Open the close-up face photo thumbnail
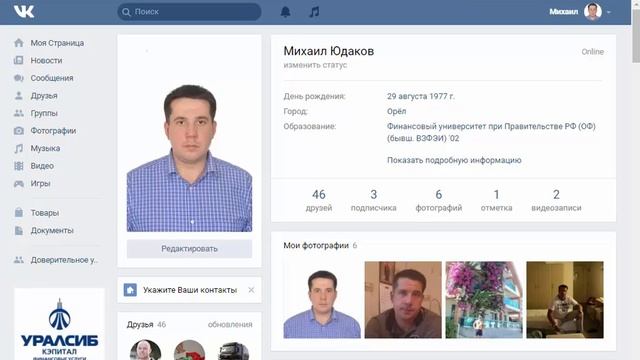Image resolution: width=640 pixels, height=360 pixels. click(403, 300)
